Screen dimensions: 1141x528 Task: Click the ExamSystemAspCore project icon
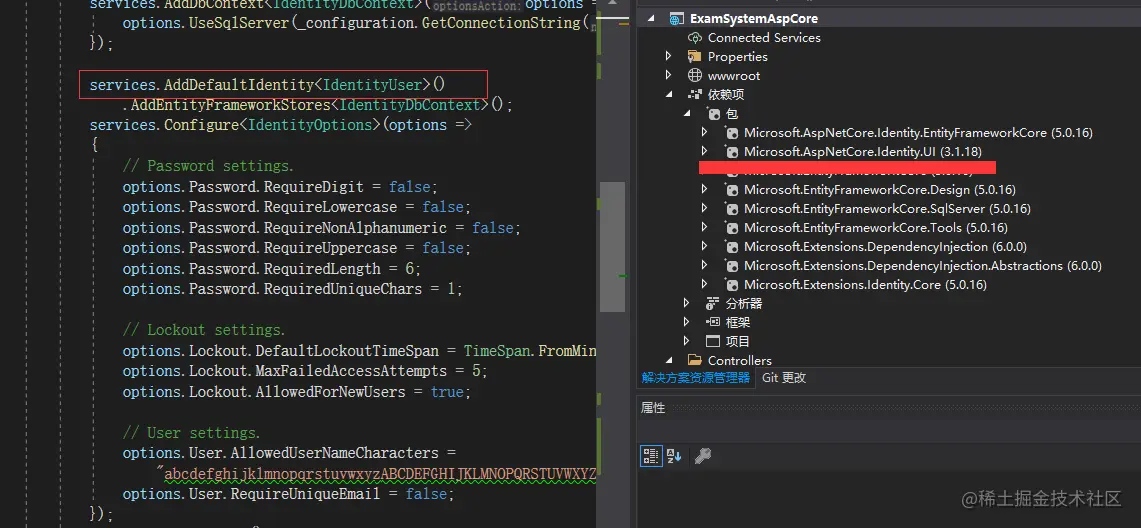coord(676,18)
